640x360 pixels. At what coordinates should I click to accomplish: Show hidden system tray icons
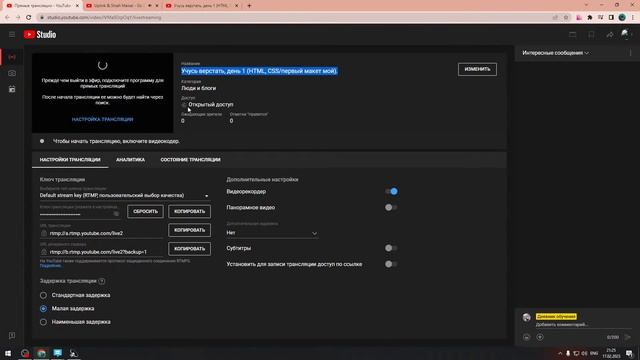tap(560, 353)
